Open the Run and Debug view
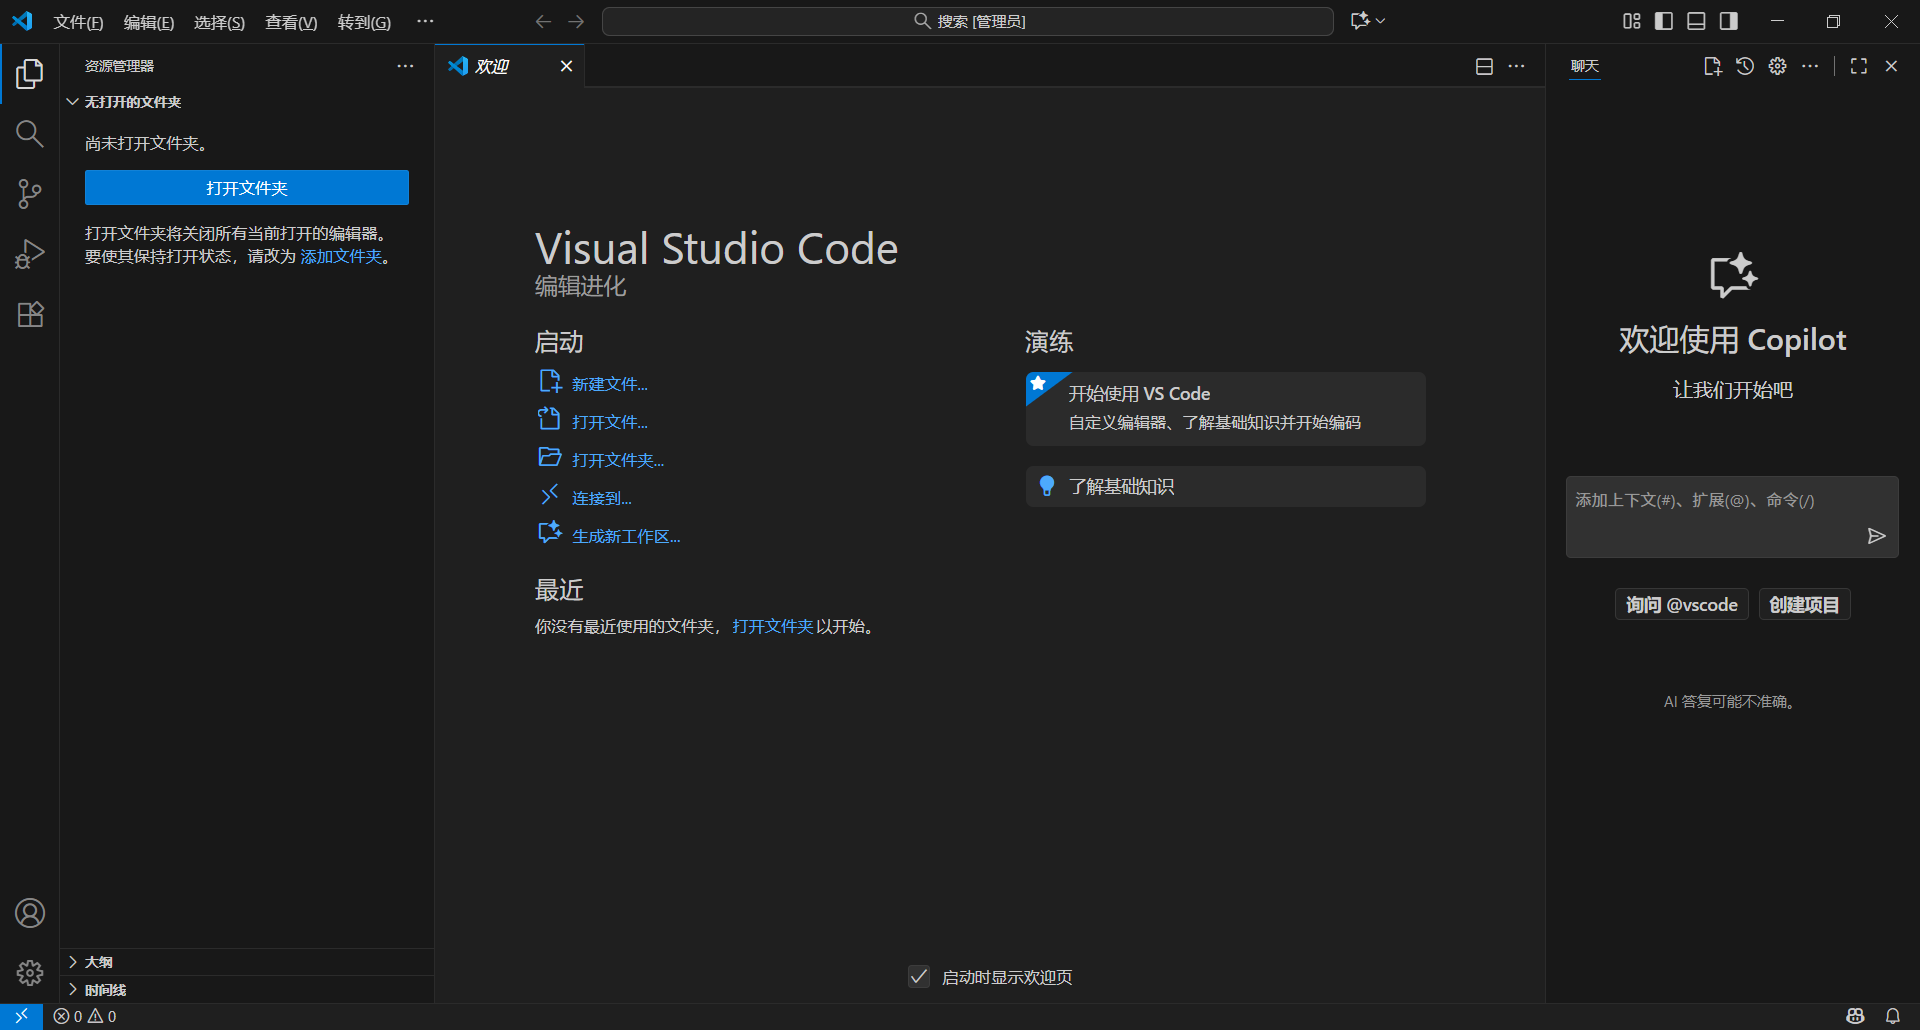Viewport: 1920px width, 1030px height. 30,254
